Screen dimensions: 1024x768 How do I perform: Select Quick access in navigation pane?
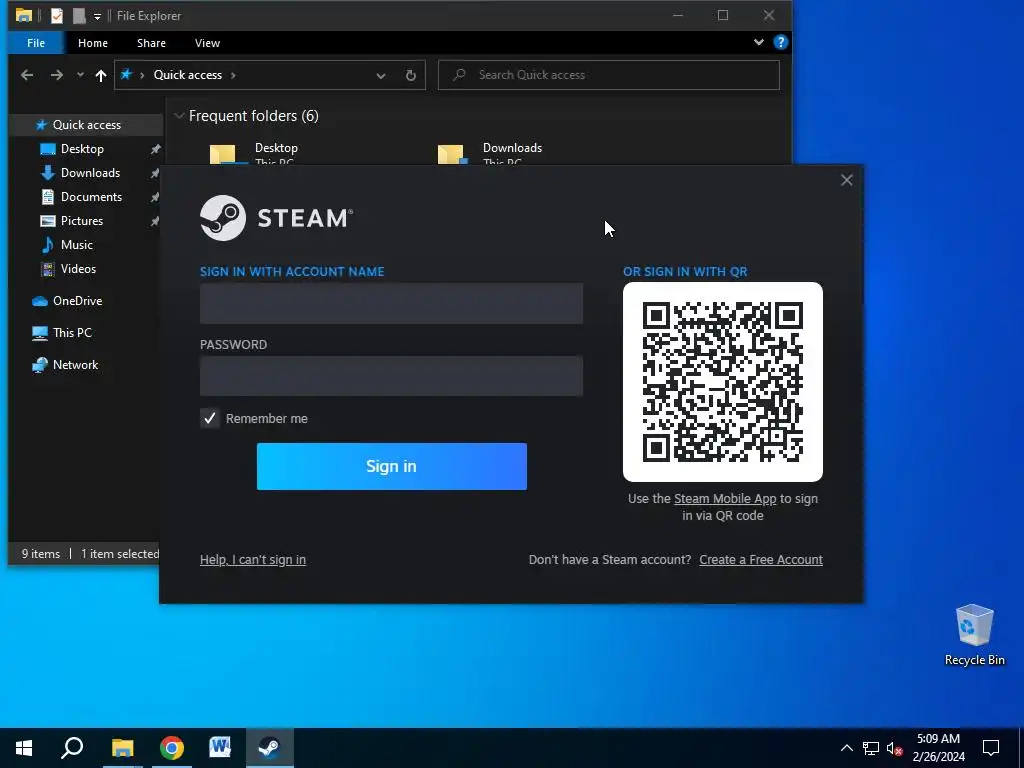click(x=86, y=125)
